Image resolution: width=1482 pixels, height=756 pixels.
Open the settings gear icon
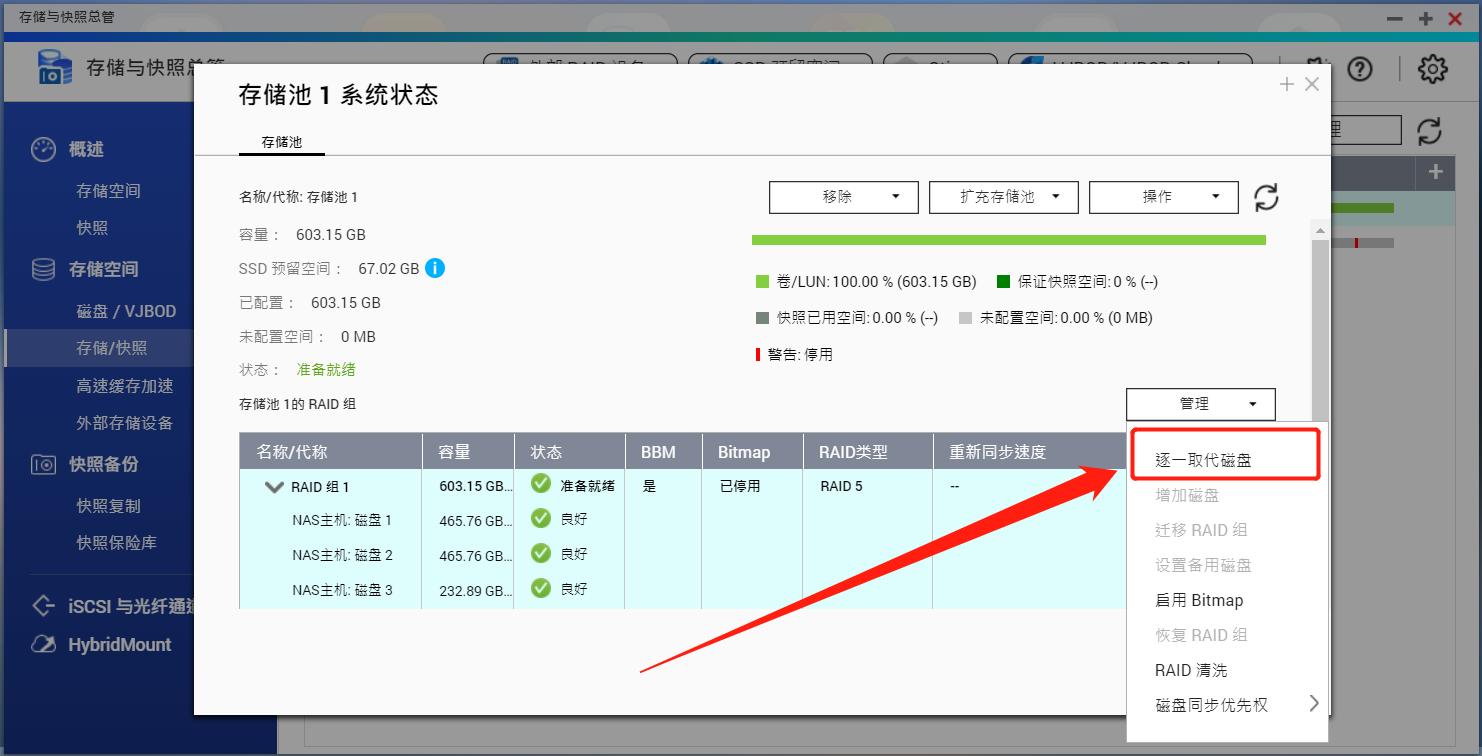(x=1432, y=69)
